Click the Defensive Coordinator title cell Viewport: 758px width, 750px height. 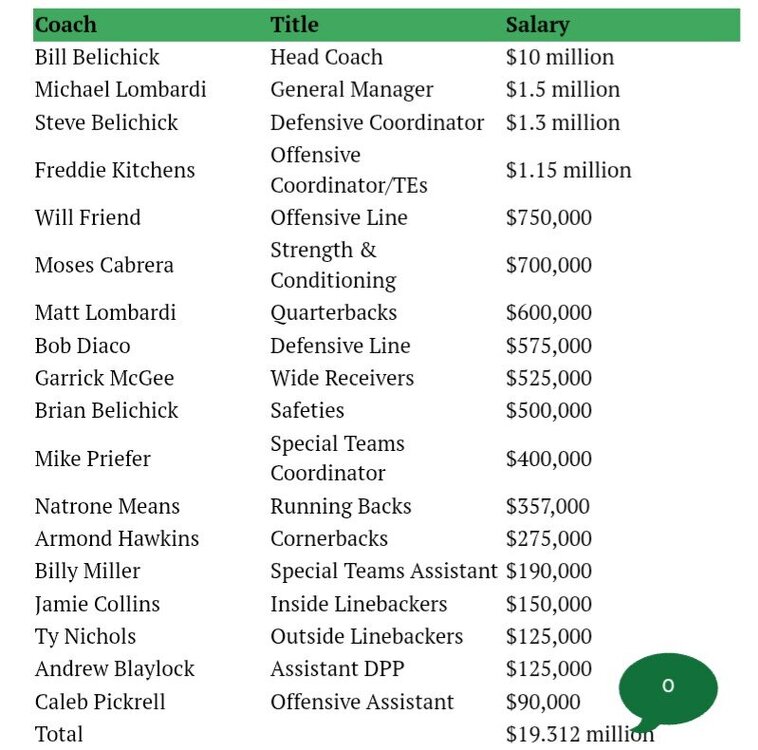[x=376, y=122]
